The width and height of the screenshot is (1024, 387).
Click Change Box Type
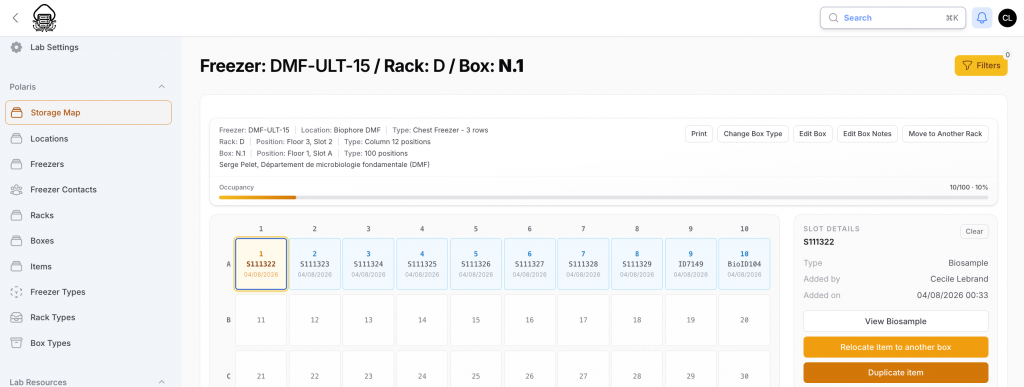coord(752,134)
